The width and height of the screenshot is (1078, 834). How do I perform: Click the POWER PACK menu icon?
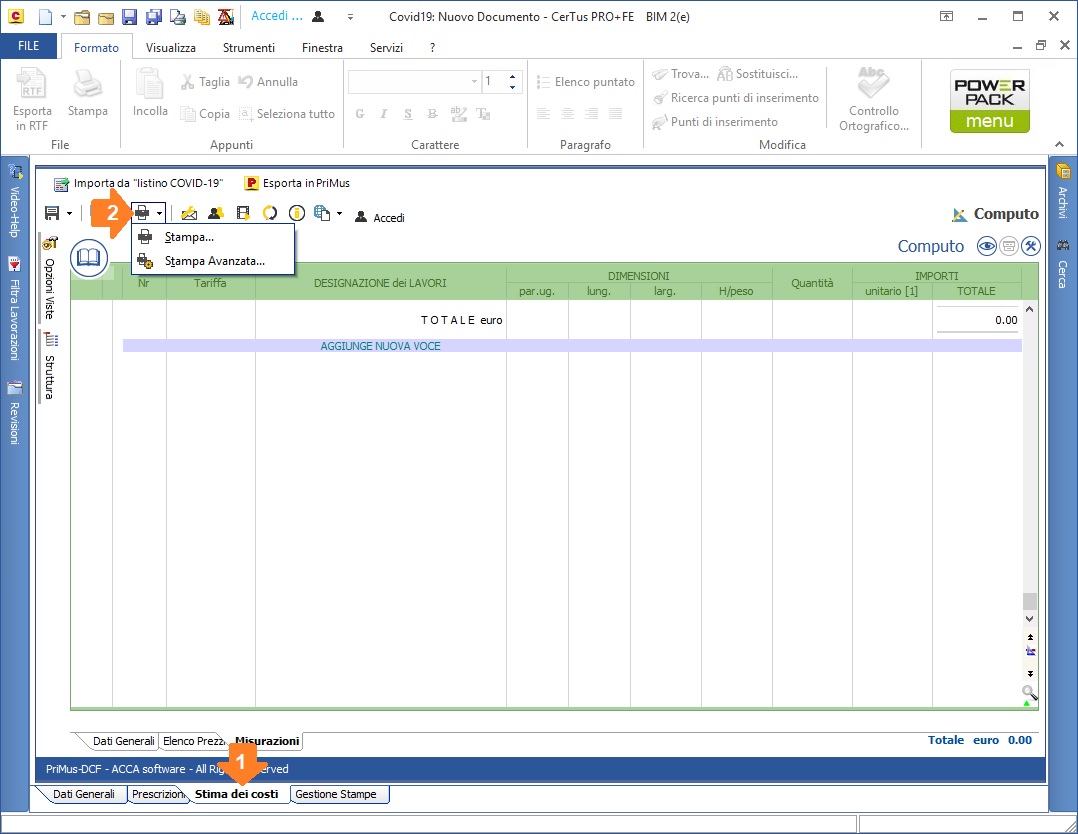989,101
